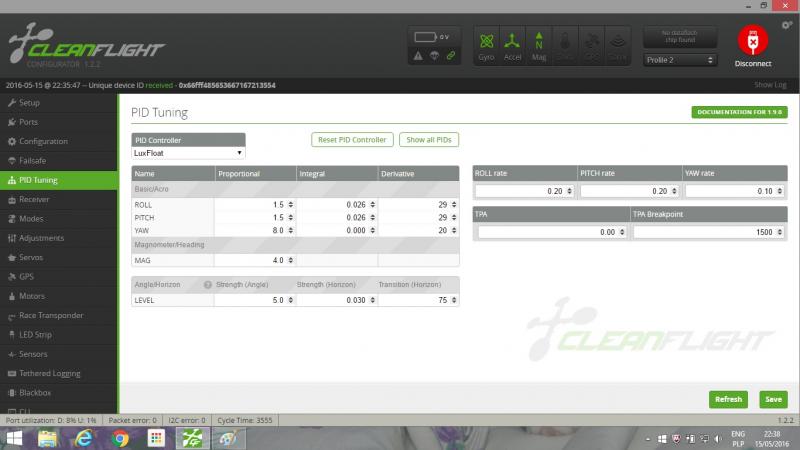Switch to the Configuration tab
Viewport: 800px width, 450px height.
[x=43, y=141]
